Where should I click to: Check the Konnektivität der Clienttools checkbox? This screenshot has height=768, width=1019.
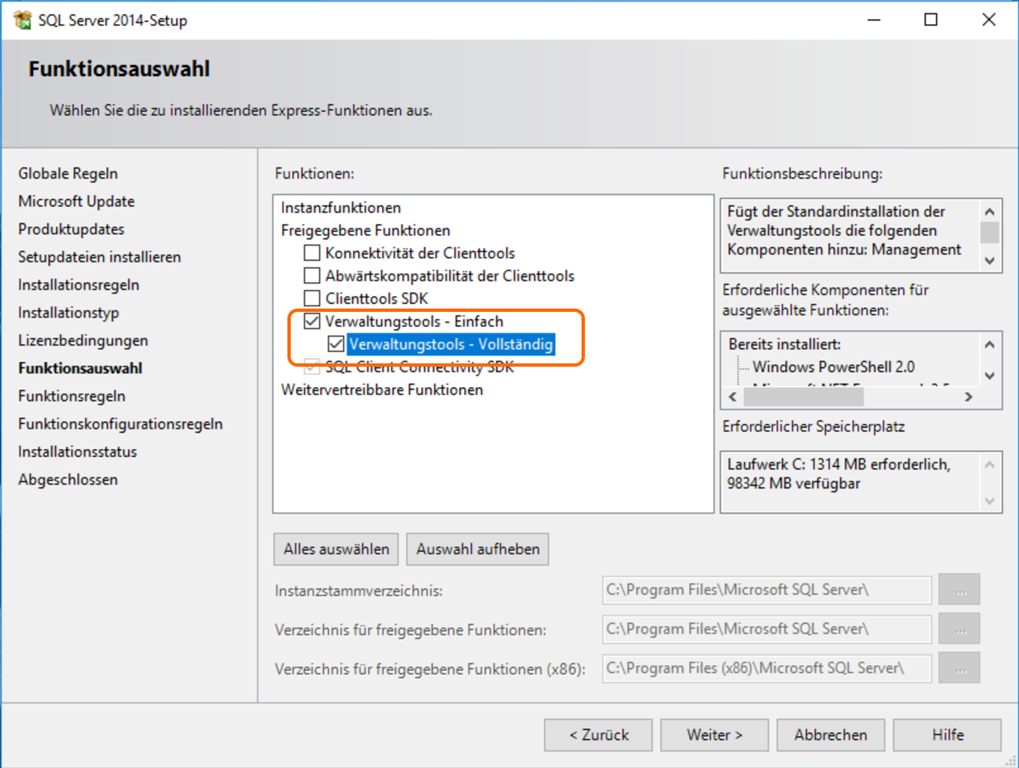click(x=313, y=254)
